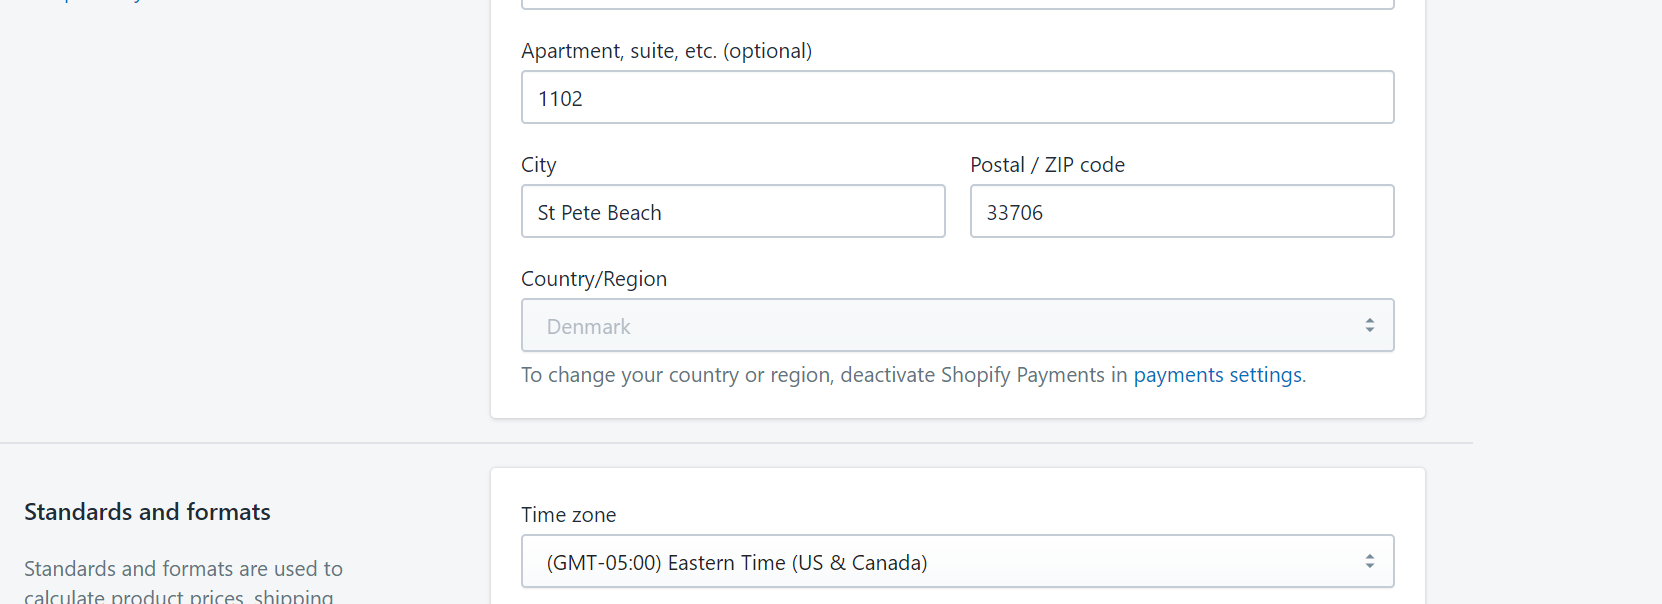Click the partially visible address field at top
Image resolution: width=1662 pixels, height=604 pixels.
(957, 4)
